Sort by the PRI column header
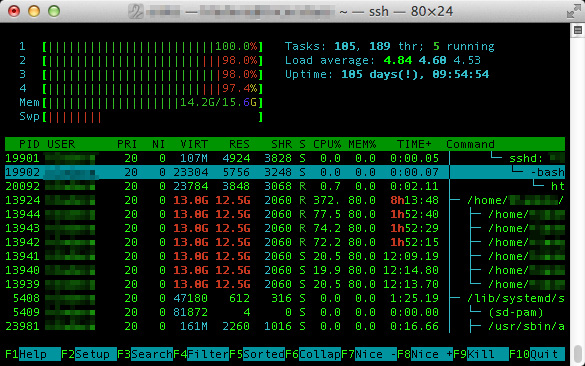This screenshot has height=366, width=585. [x=127, y=144]
